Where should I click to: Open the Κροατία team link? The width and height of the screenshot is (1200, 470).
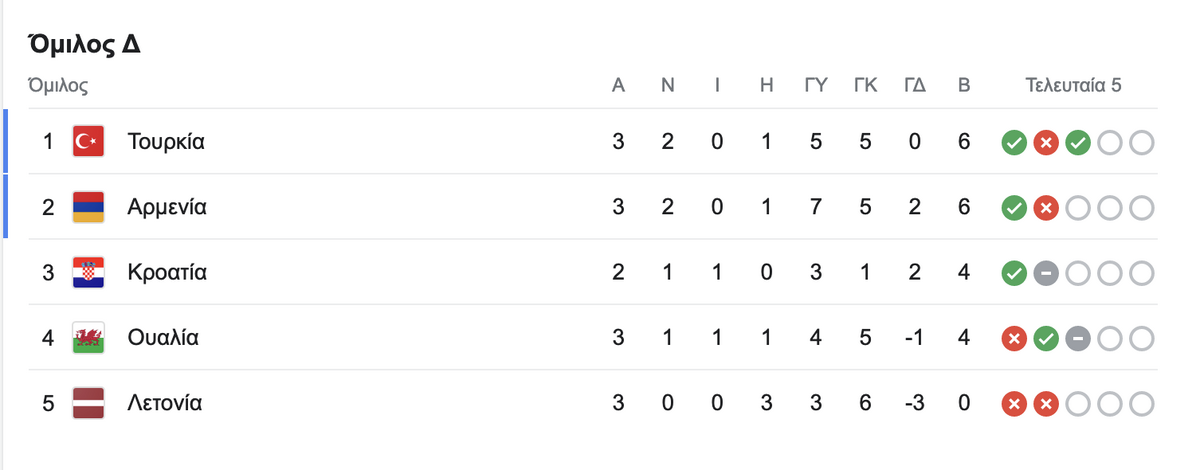click(x=167, y=272)
